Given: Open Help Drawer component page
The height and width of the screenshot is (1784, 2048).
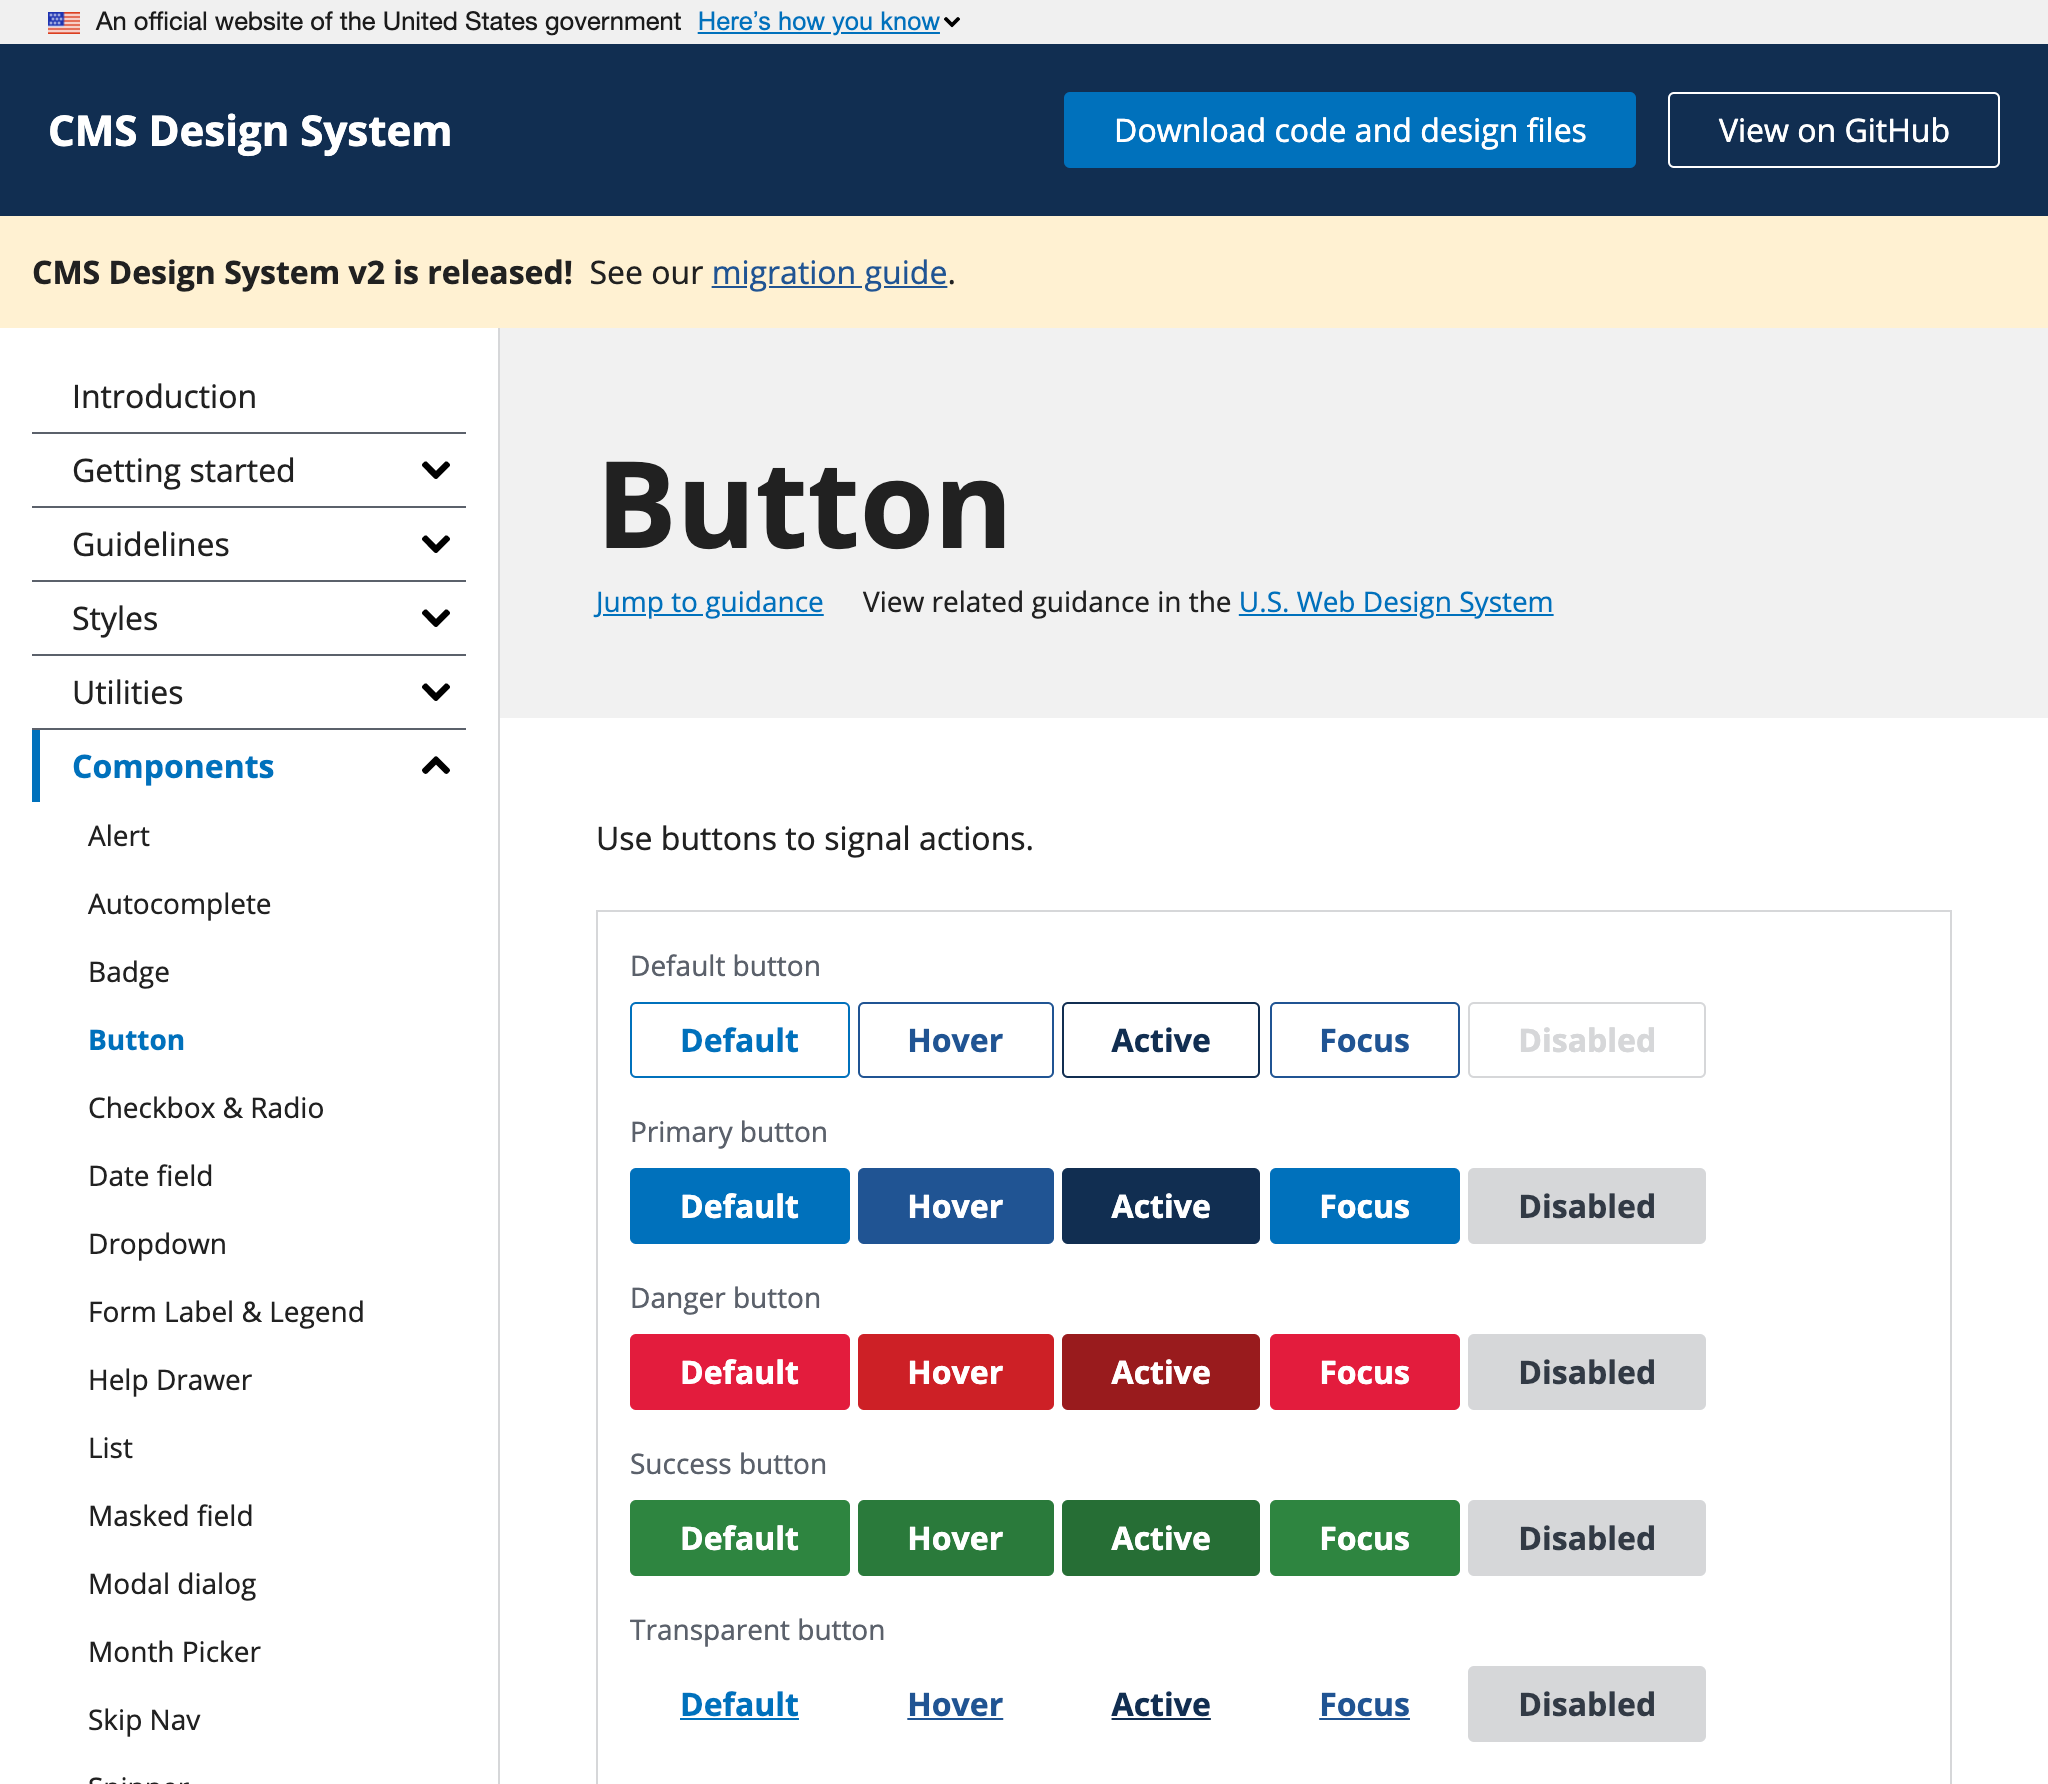Looking at the screenshot, I should [170, 1380].
